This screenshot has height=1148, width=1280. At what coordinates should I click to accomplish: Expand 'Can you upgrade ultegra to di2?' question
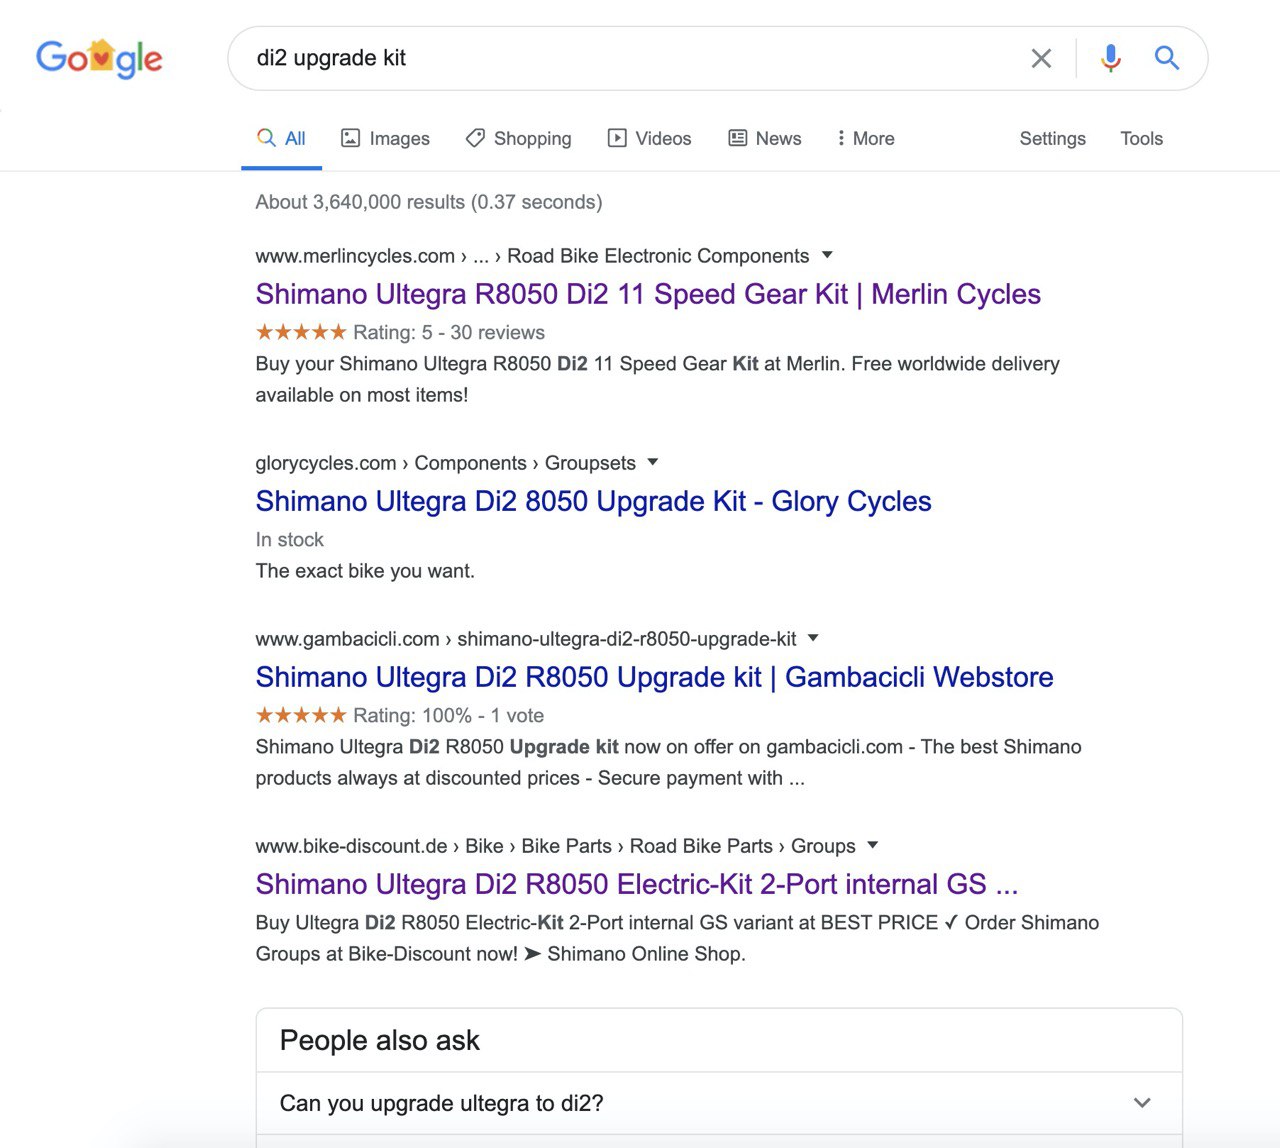coord(718,1103)
